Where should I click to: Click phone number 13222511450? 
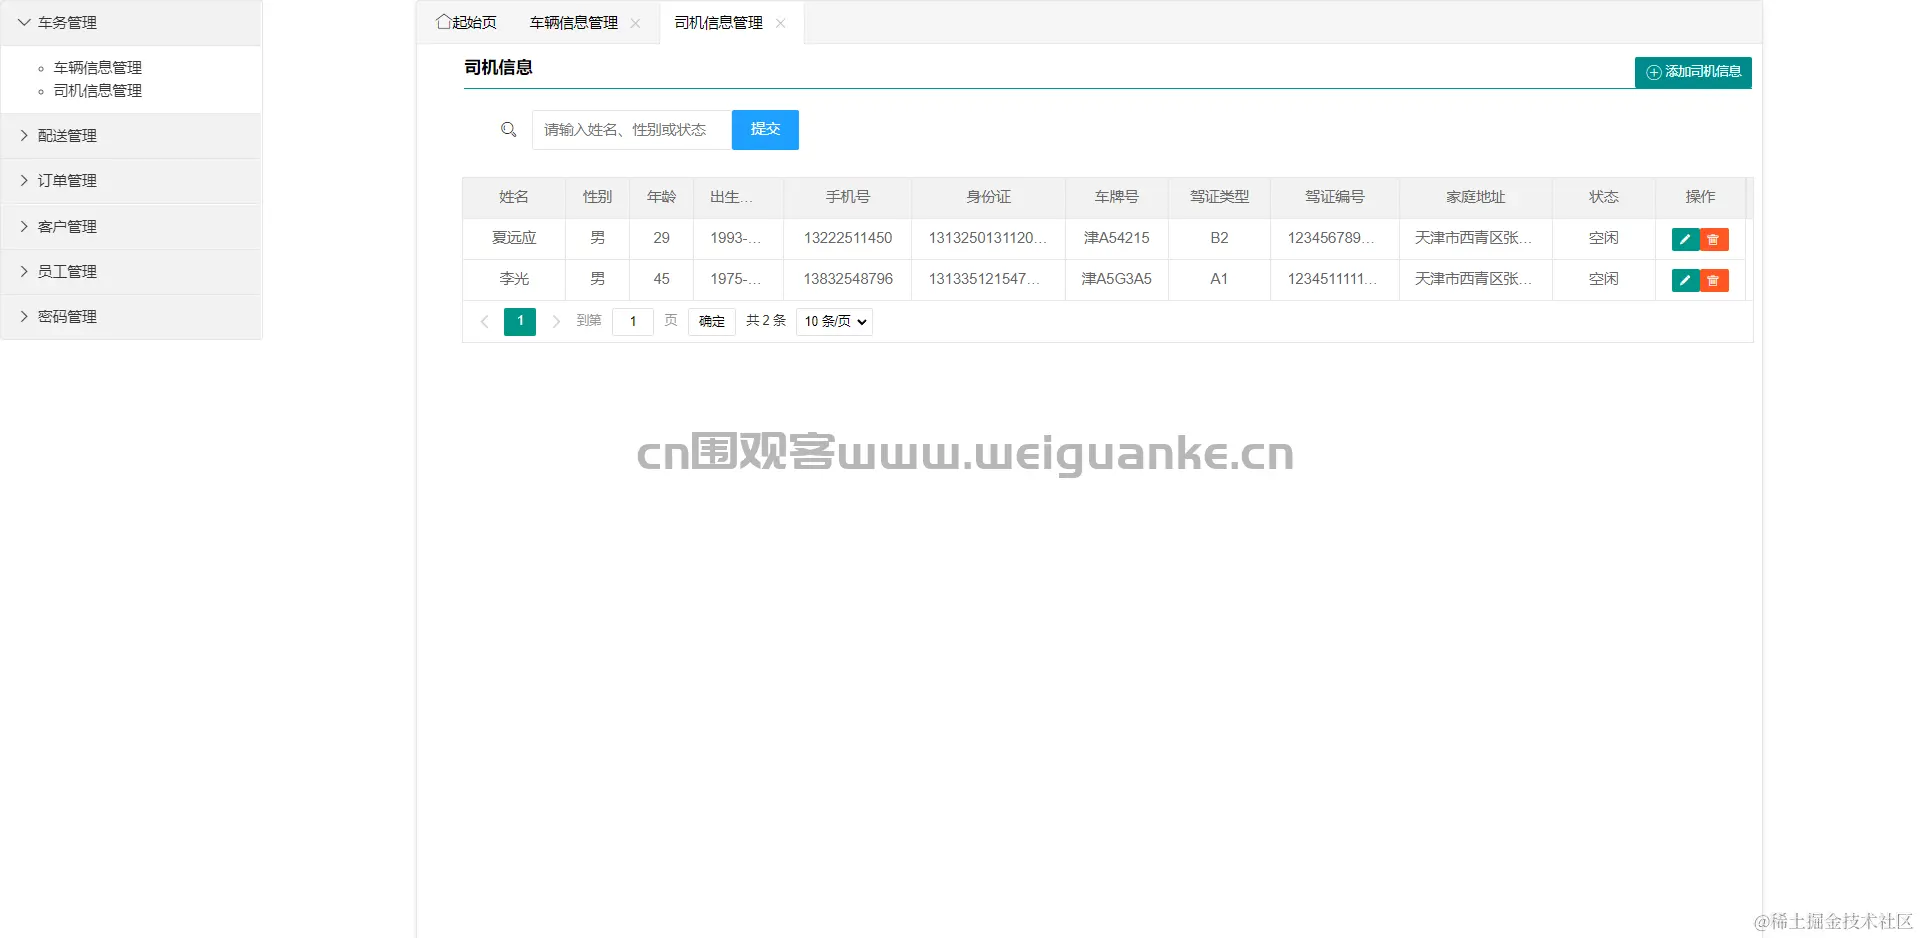pyautogui.click(x=848, y=238)
